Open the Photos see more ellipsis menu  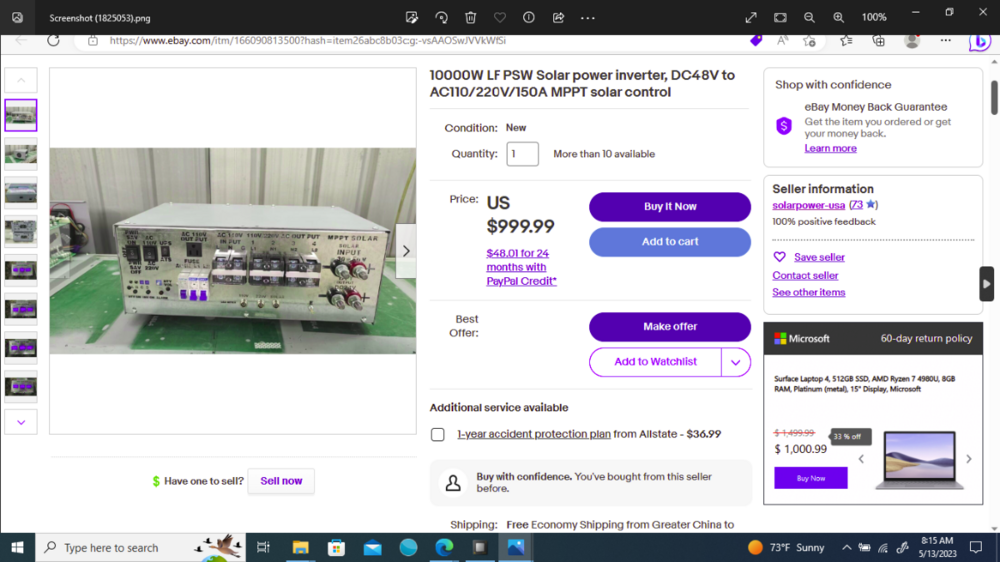point(587,18)
